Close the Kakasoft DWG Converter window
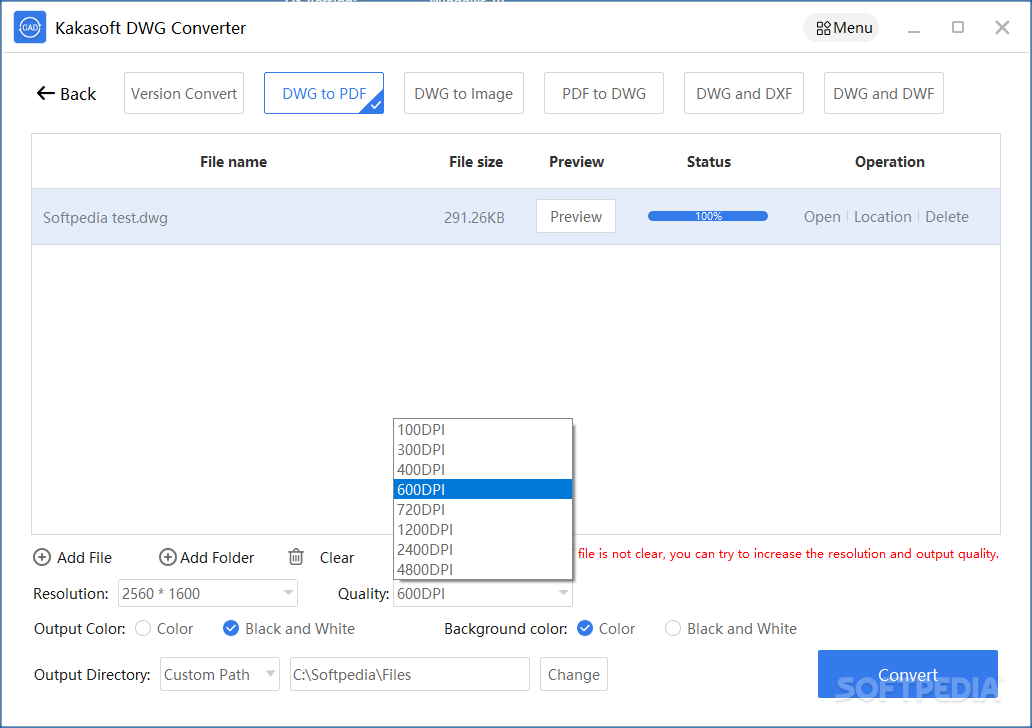Viewport: 1032px width, 728px height. 1002,28
